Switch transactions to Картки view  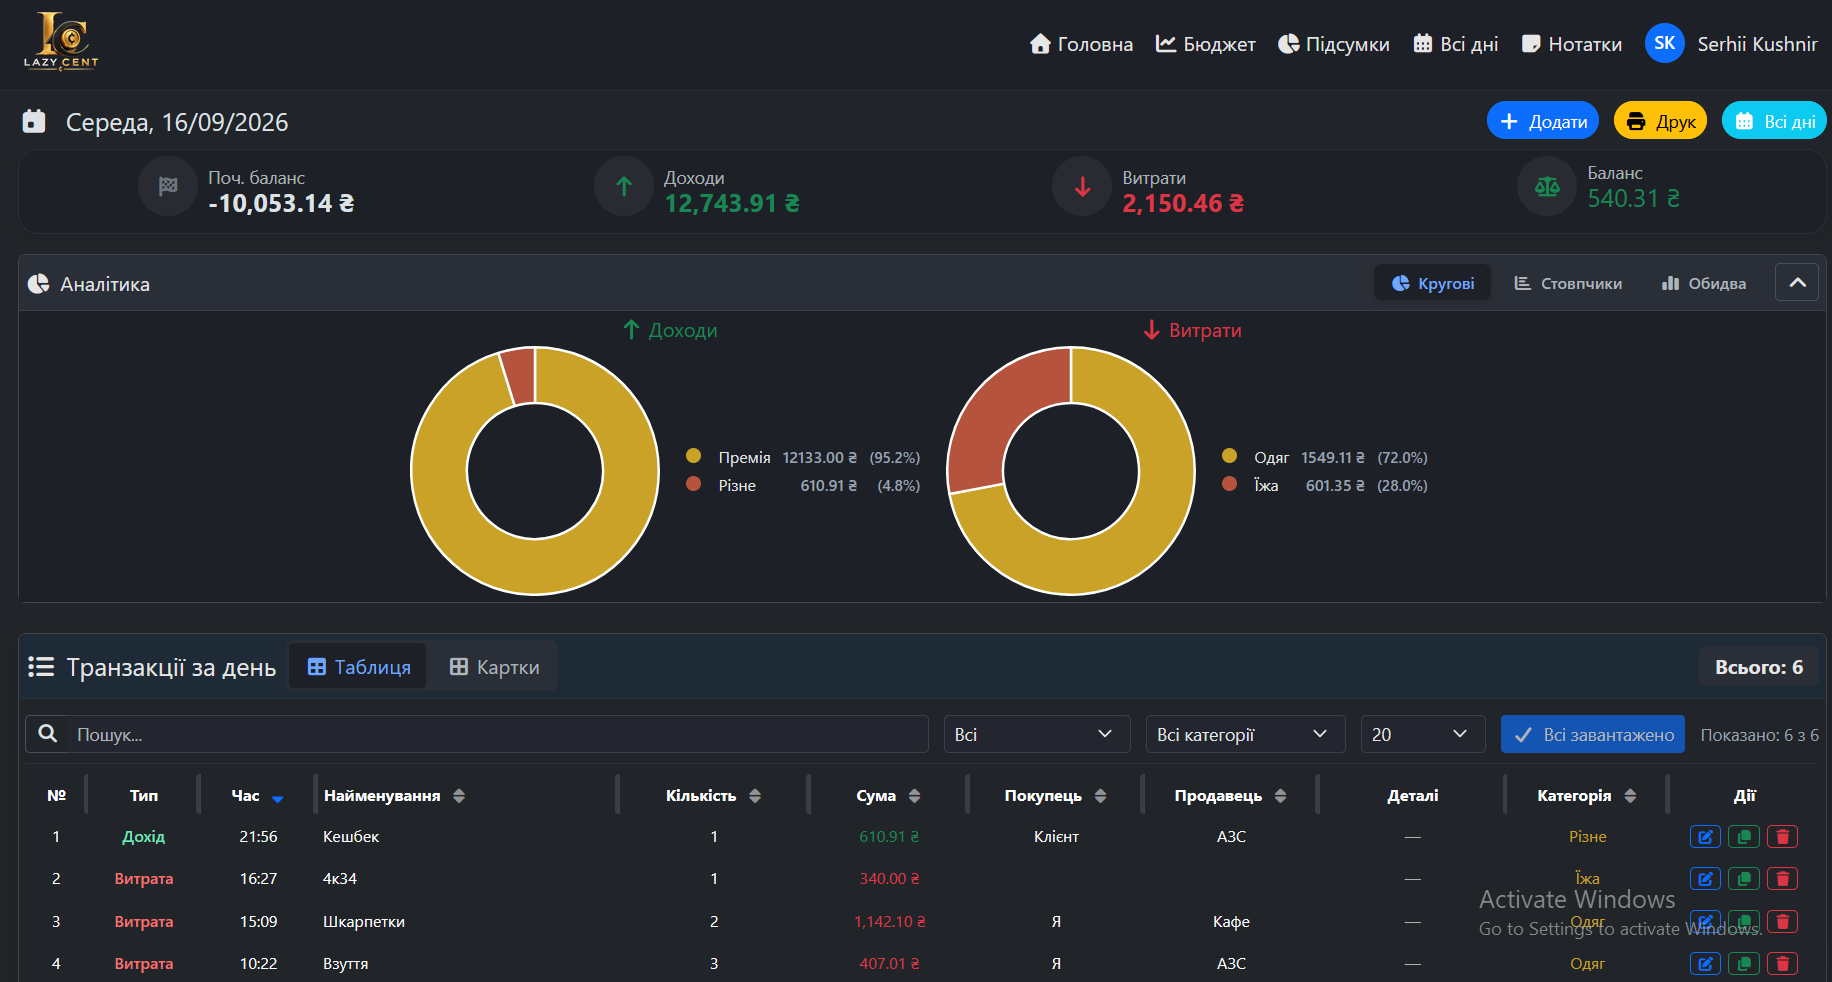point(494,667)
